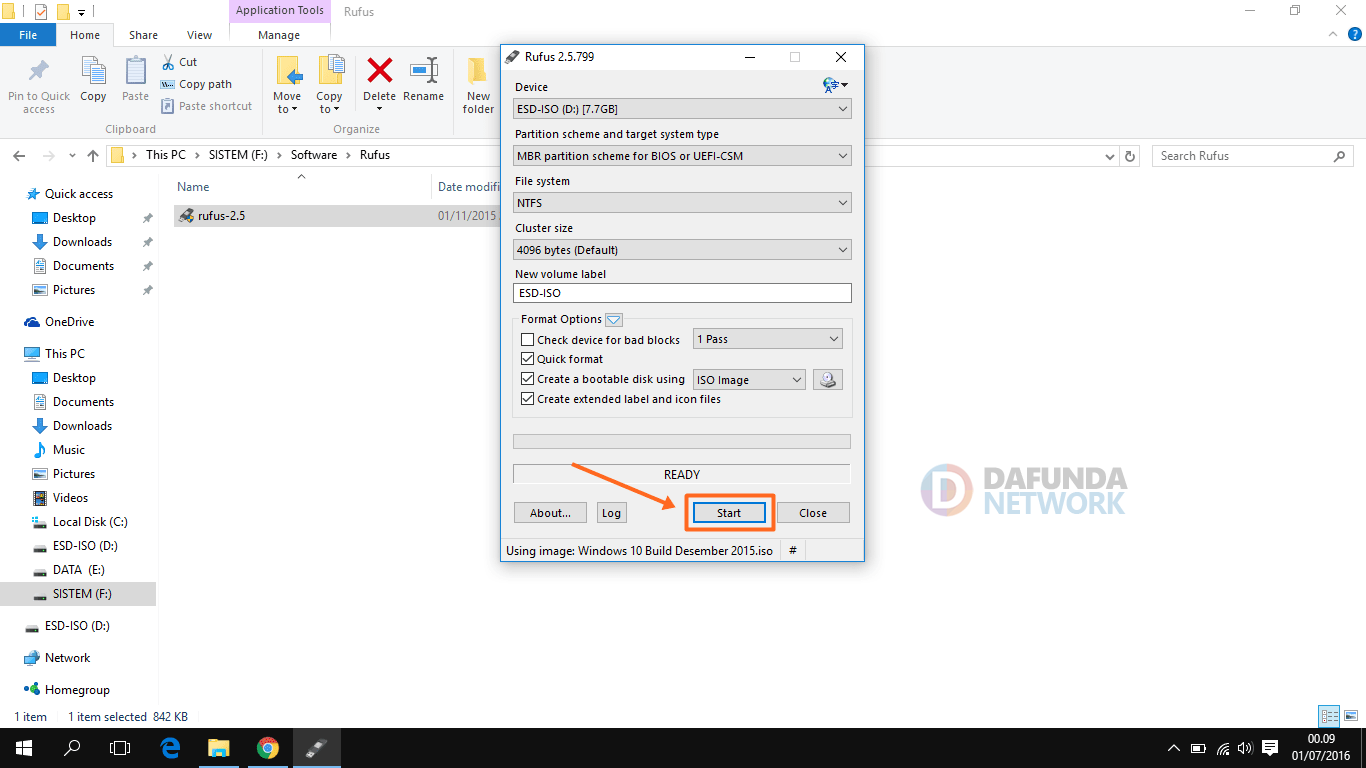Open Microsoft Edge from the taskbar
1366x768 pixels.
click(x=170, y=748)
